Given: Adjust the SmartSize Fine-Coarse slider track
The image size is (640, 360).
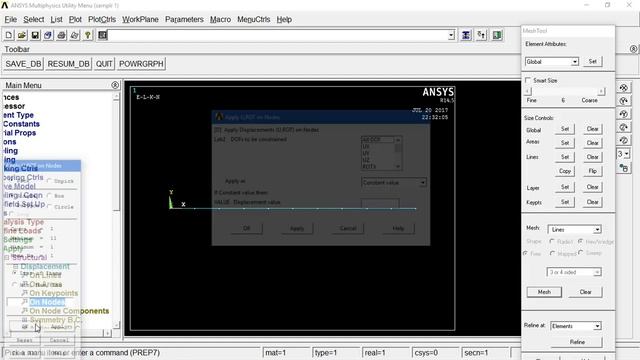Looking at the screenshot, I should click(x=564, y=91).
